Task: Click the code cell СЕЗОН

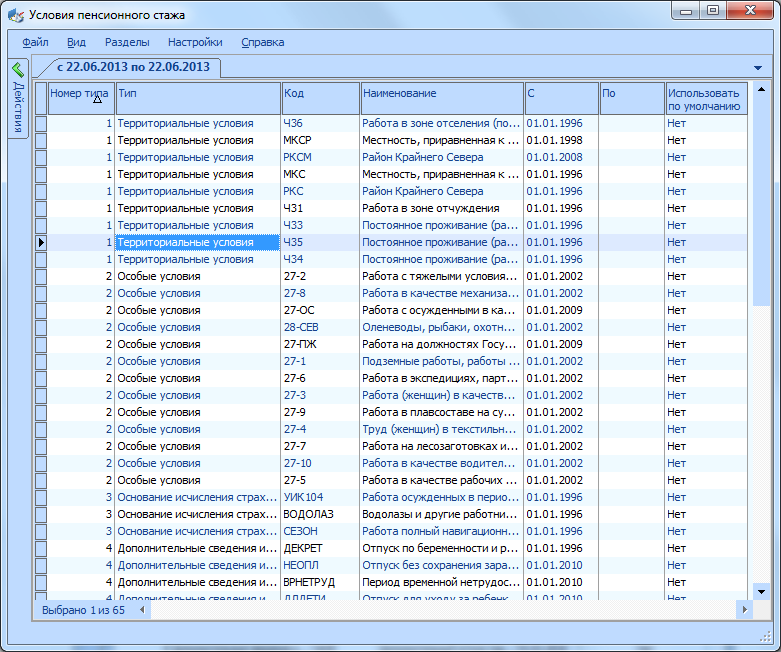Action: pyautogui.click(x=320, y=531)
